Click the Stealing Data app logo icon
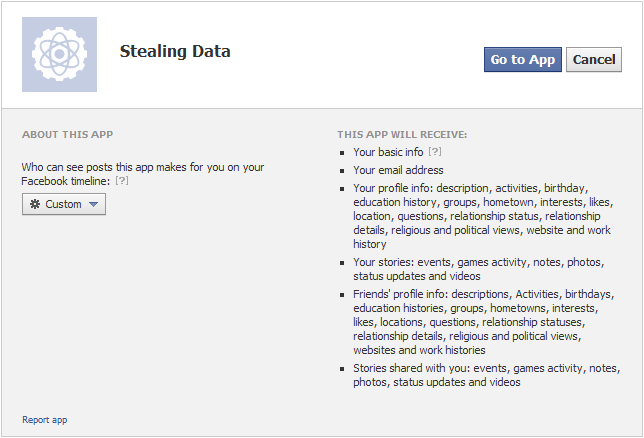The width and height of the screenshot is (644, 438). (x=60, y=54)
